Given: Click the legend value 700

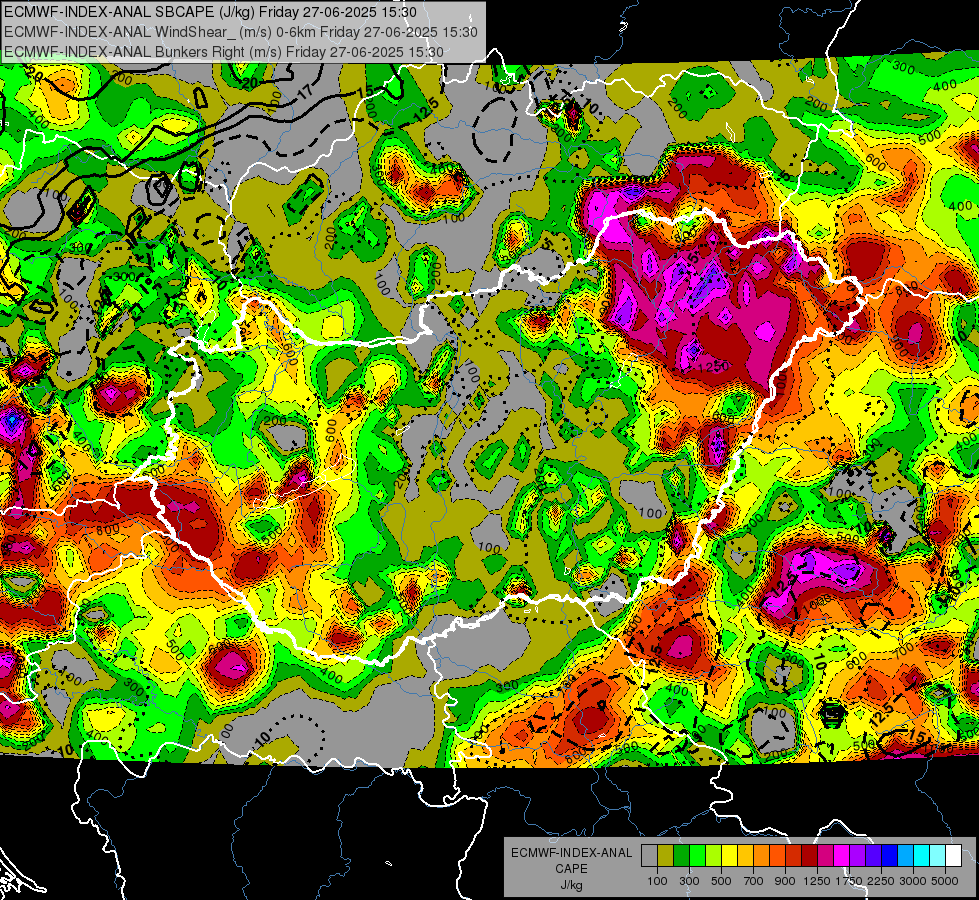Looking at the screenshot, I should pyautogui.click(x=754, y=881).
